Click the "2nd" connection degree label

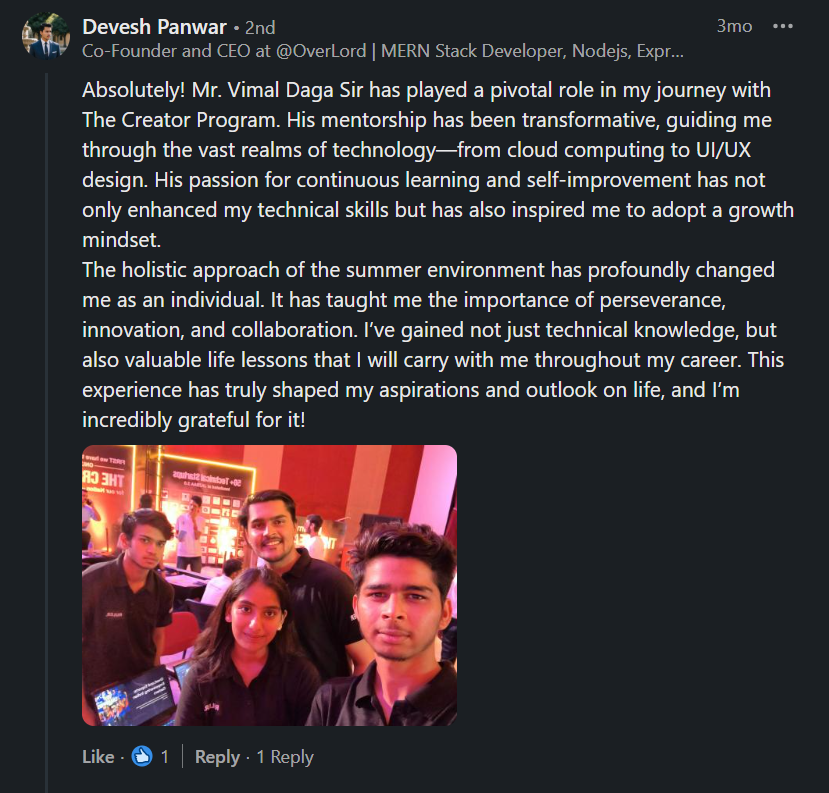pos(260,27)
